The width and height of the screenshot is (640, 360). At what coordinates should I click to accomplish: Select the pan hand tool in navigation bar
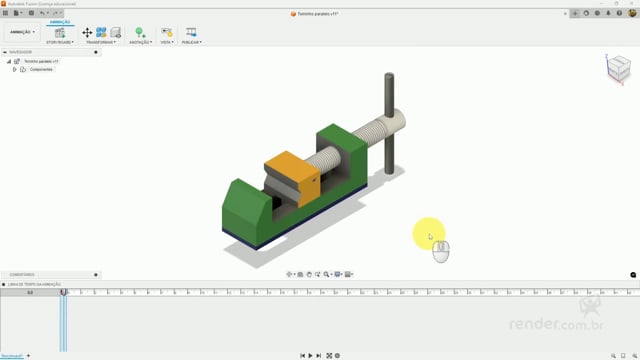[309, 274]
